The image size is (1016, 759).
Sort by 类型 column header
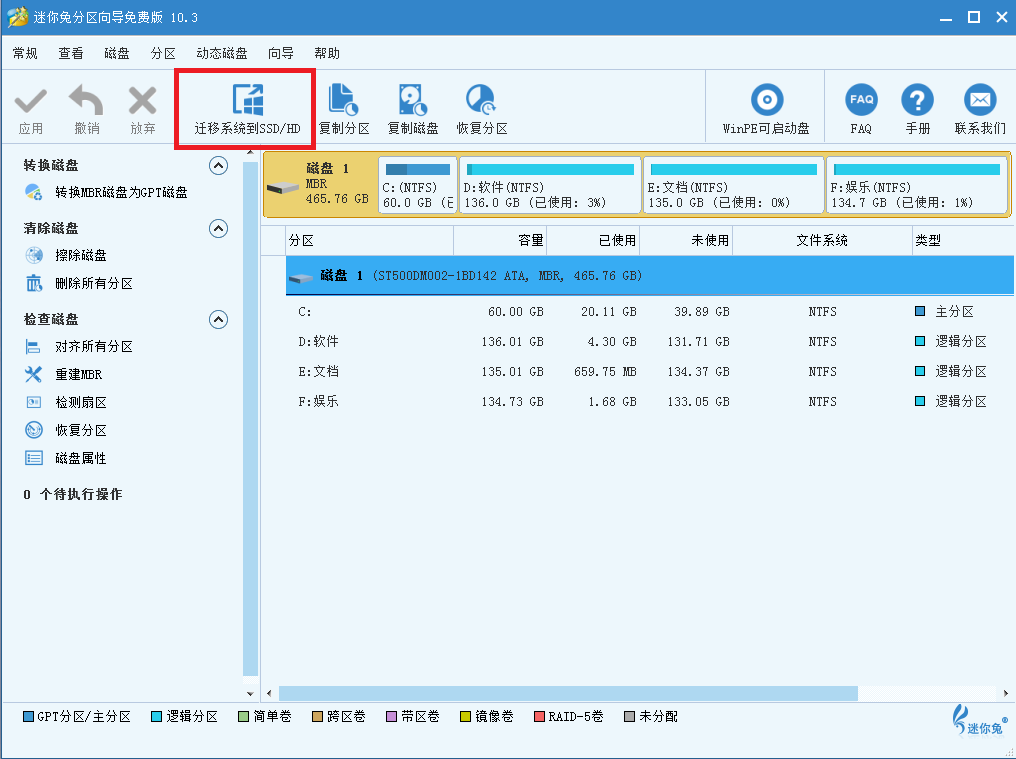click(x=964, y=240)
